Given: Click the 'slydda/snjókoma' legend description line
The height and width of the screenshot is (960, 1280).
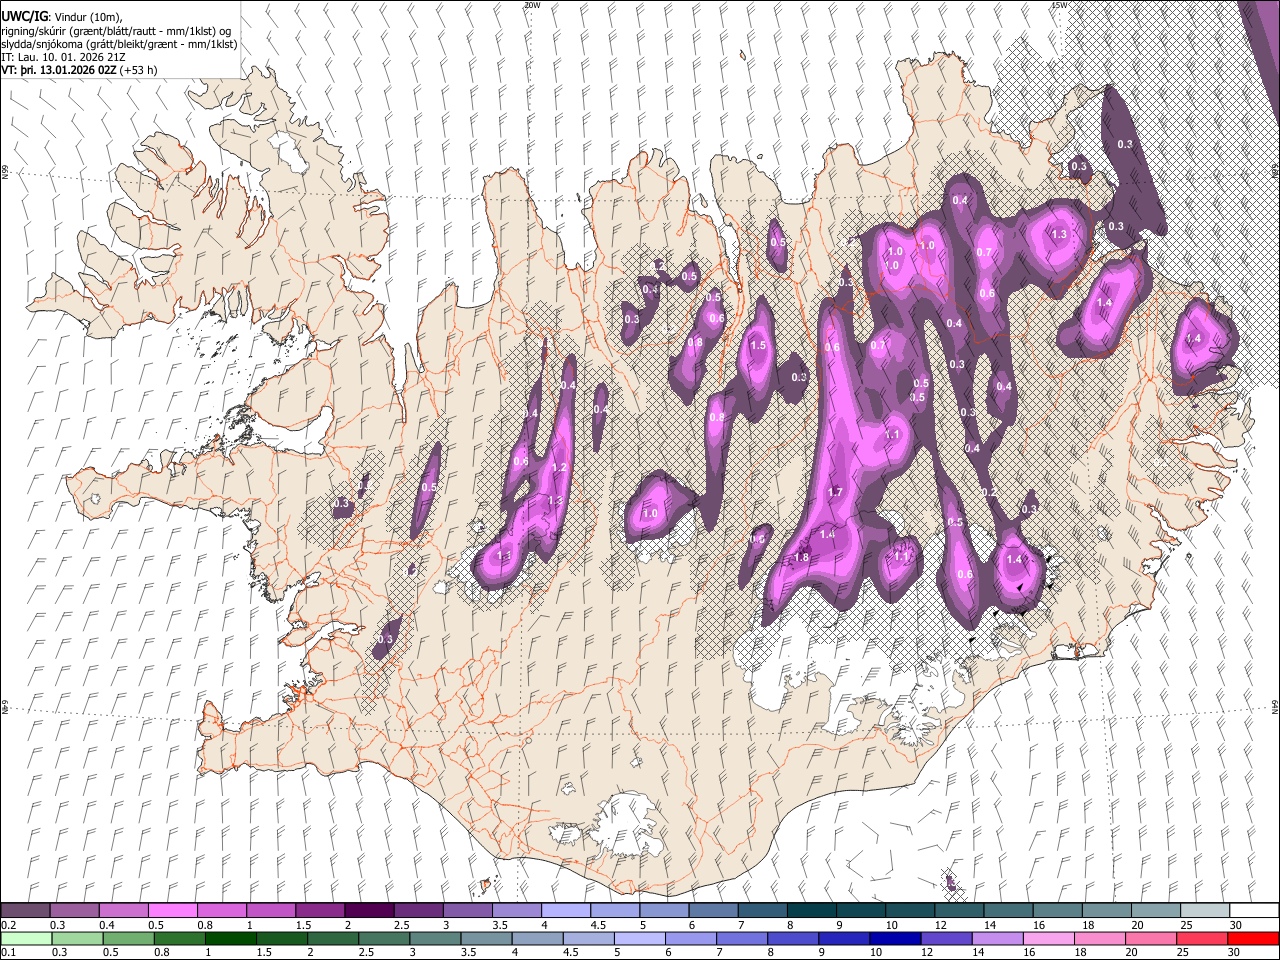Looking at the screenshot, I should (x=119, y=44).
